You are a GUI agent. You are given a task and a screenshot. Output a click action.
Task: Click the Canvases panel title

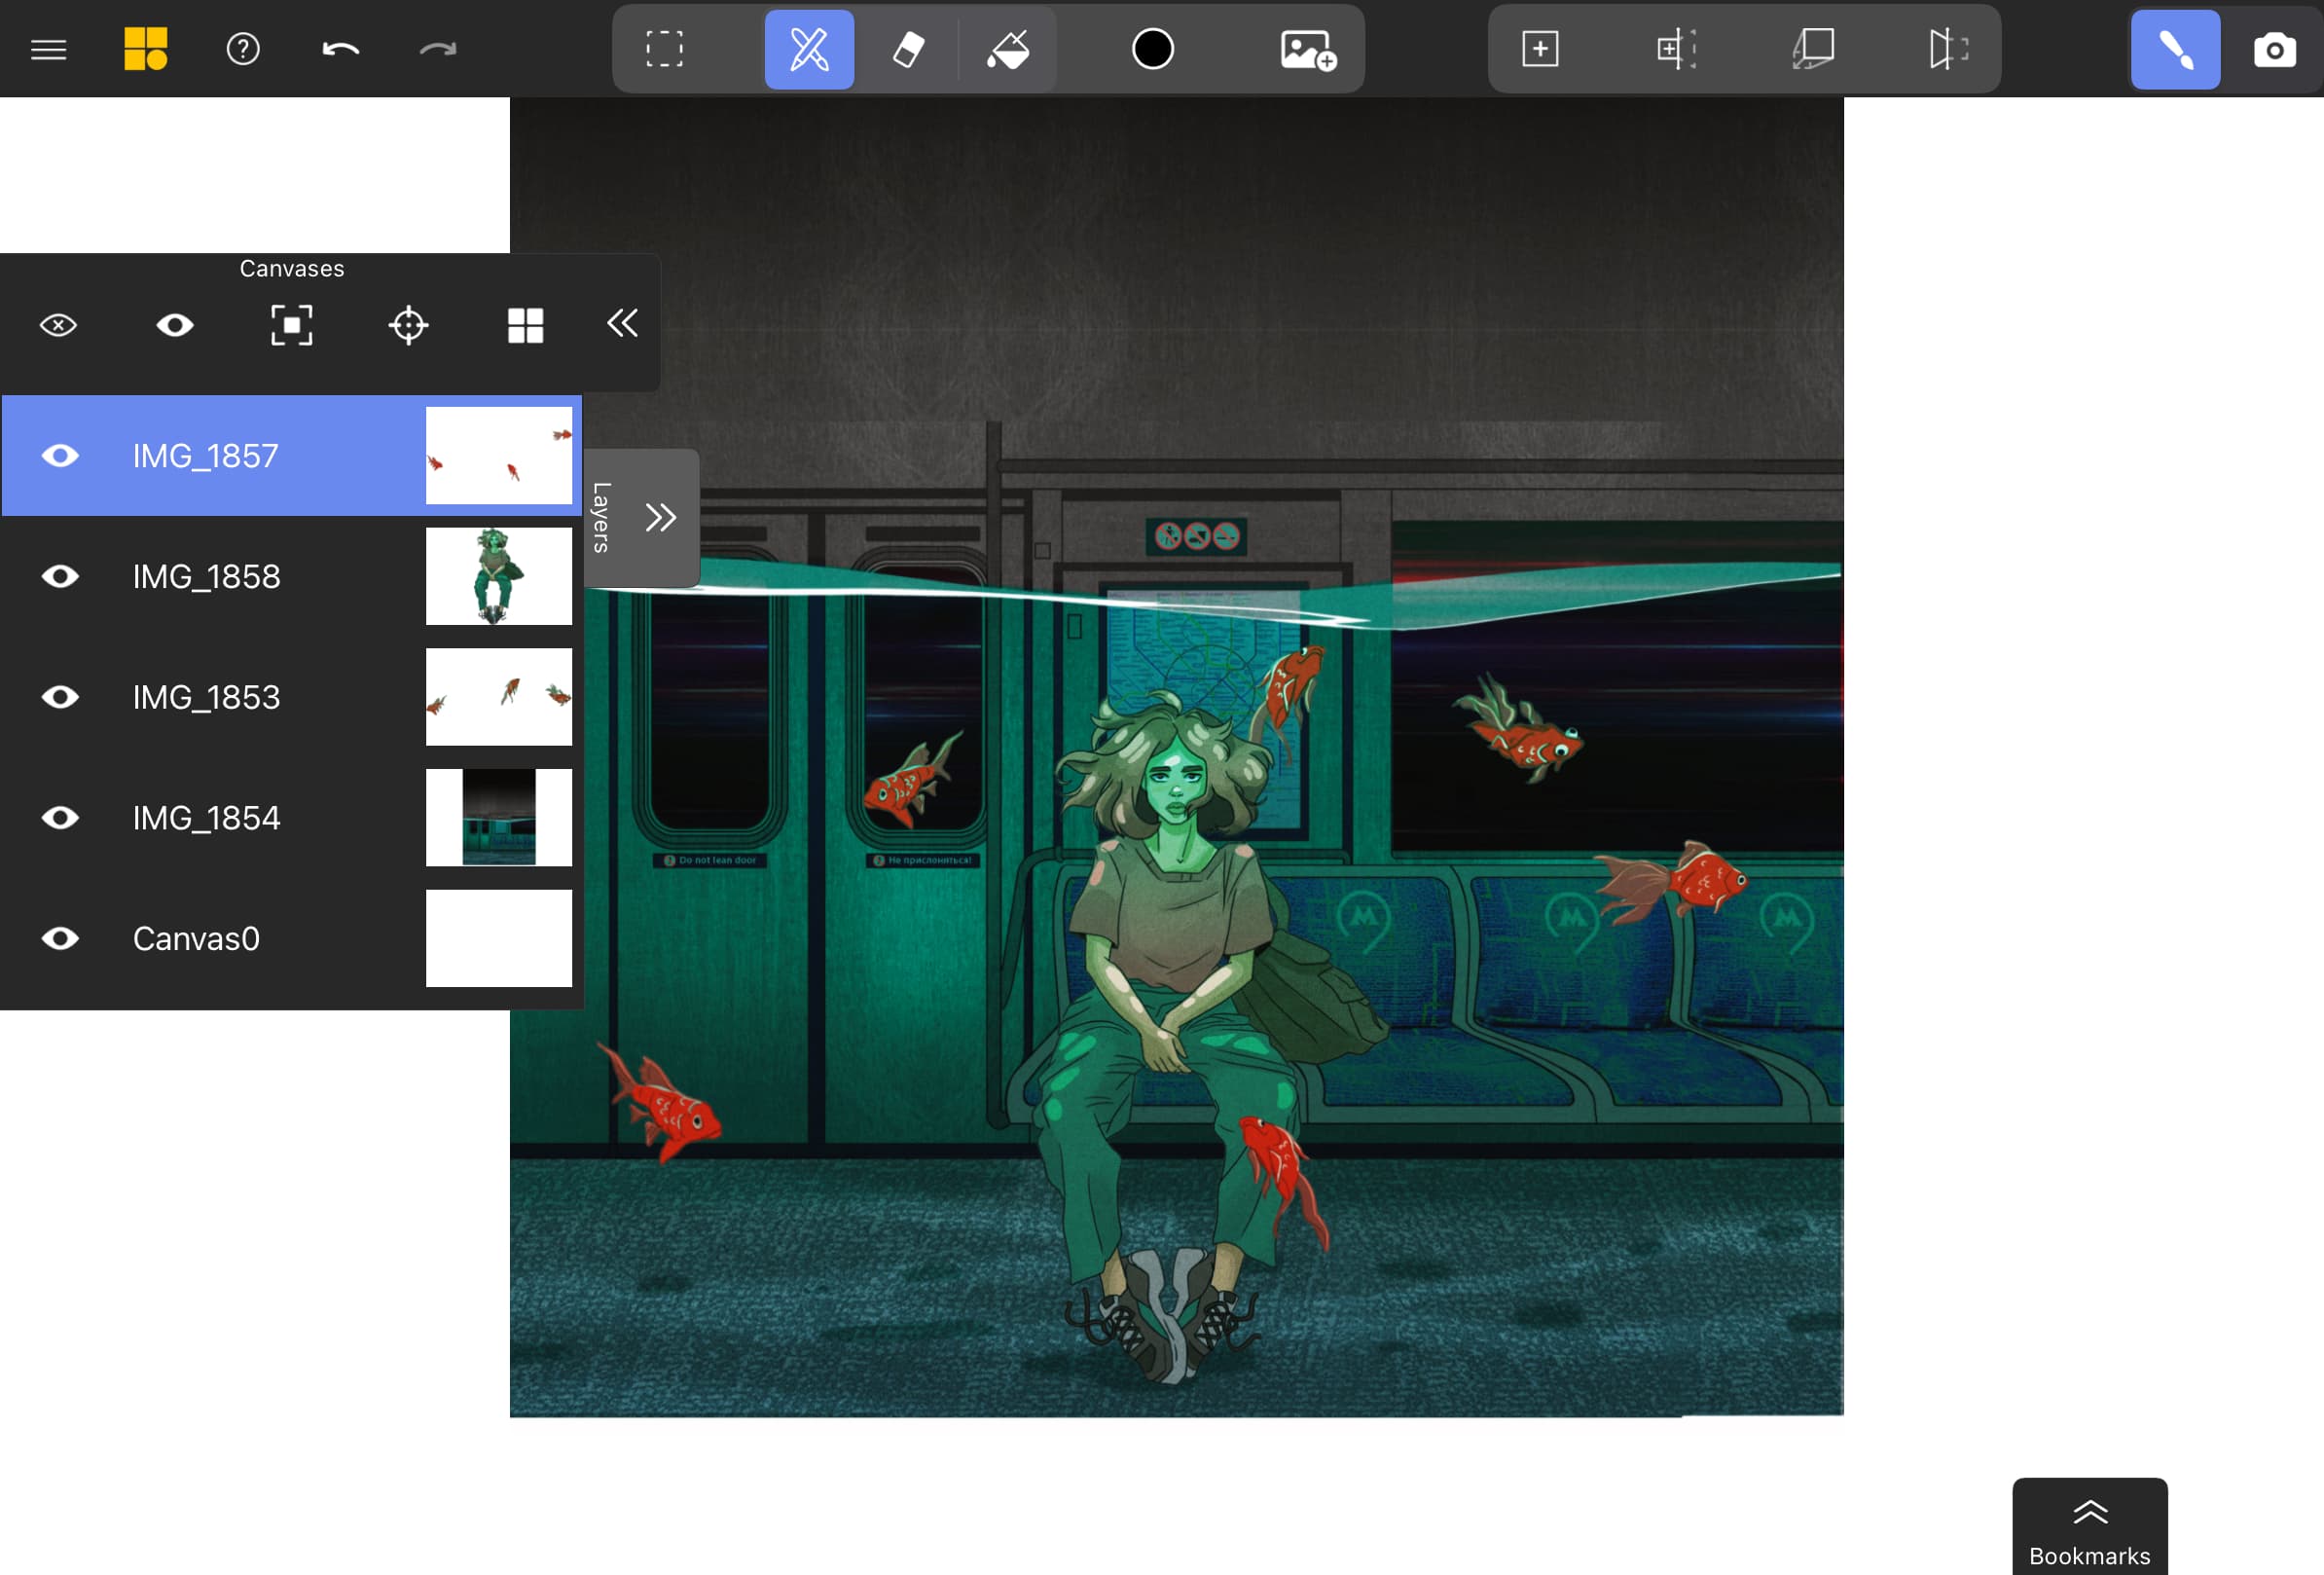click(x=291, y=269)
